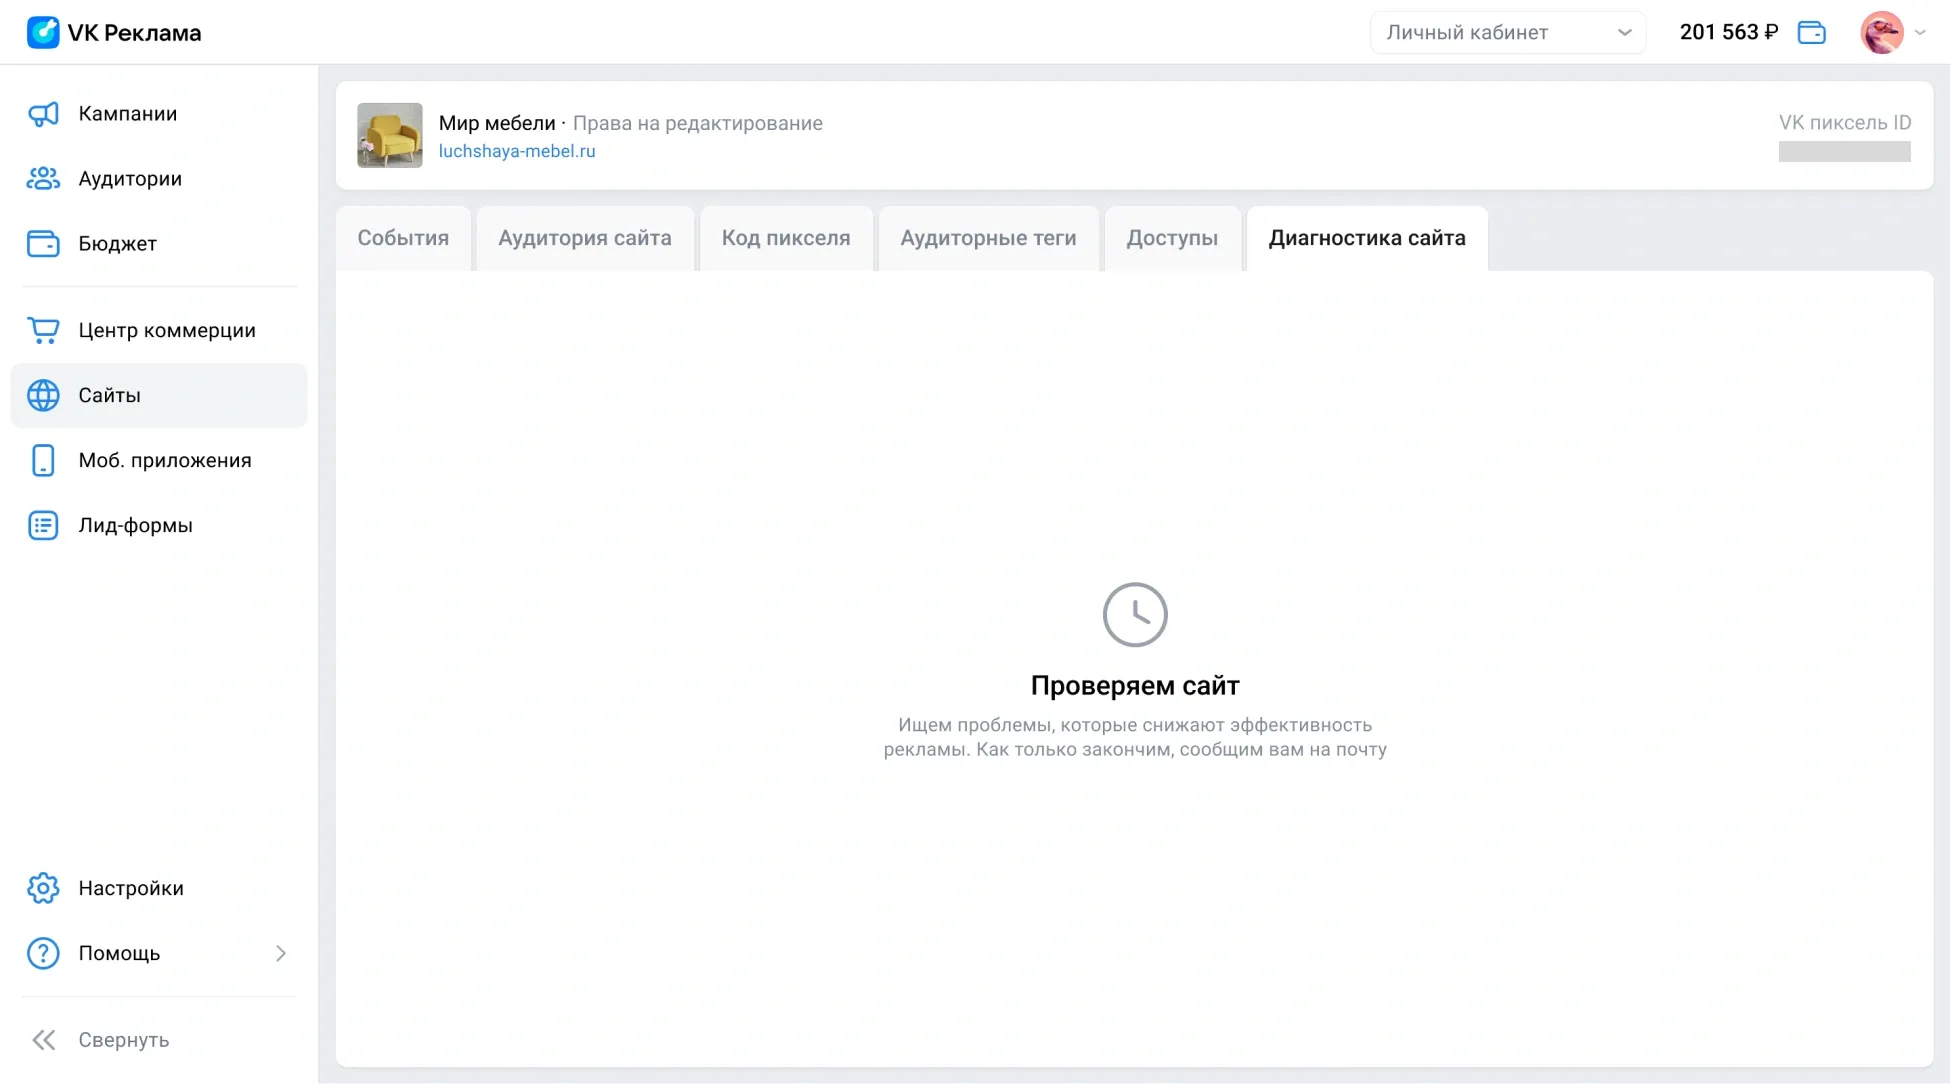Select the Доступы tab

(x=1172, y=238)
